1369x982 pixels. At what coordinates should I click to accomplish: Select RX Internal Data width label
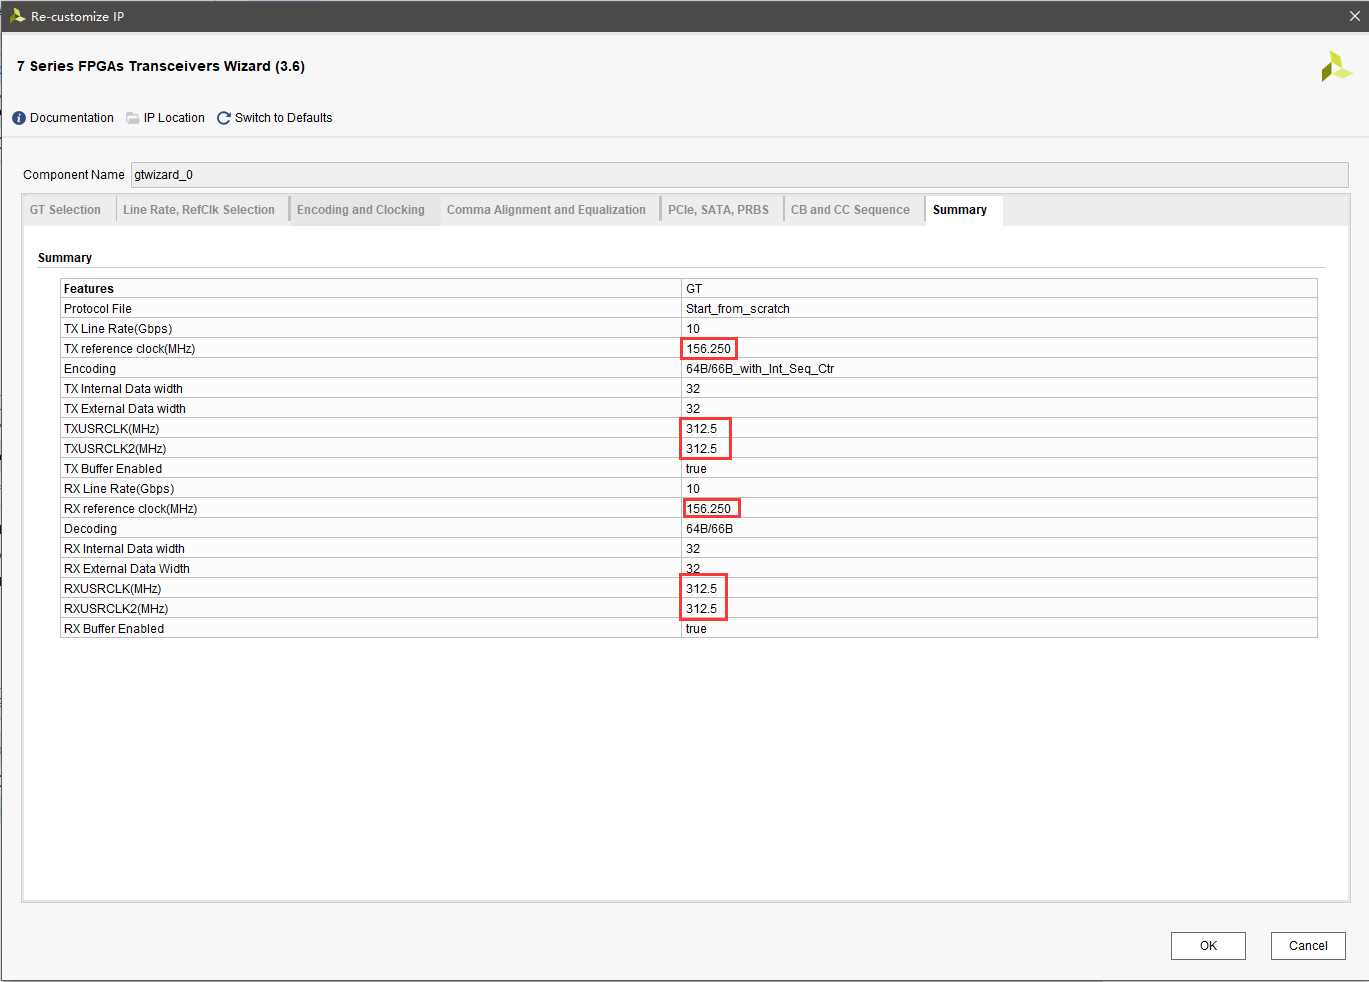[x=124, y=549]
